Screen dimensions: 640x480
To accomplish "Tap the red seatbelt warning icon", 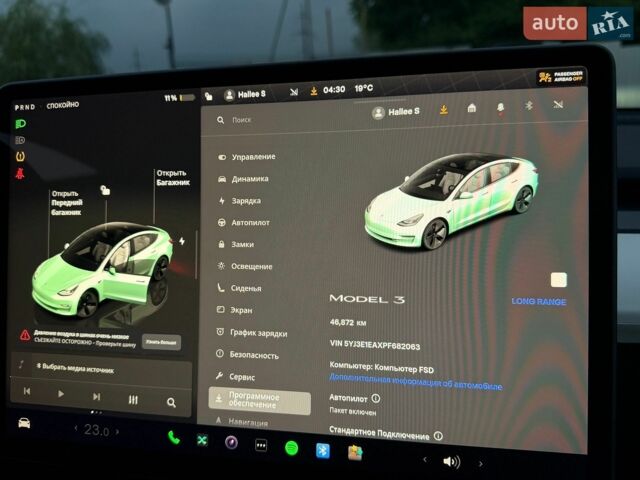I will tap(20, 173).
